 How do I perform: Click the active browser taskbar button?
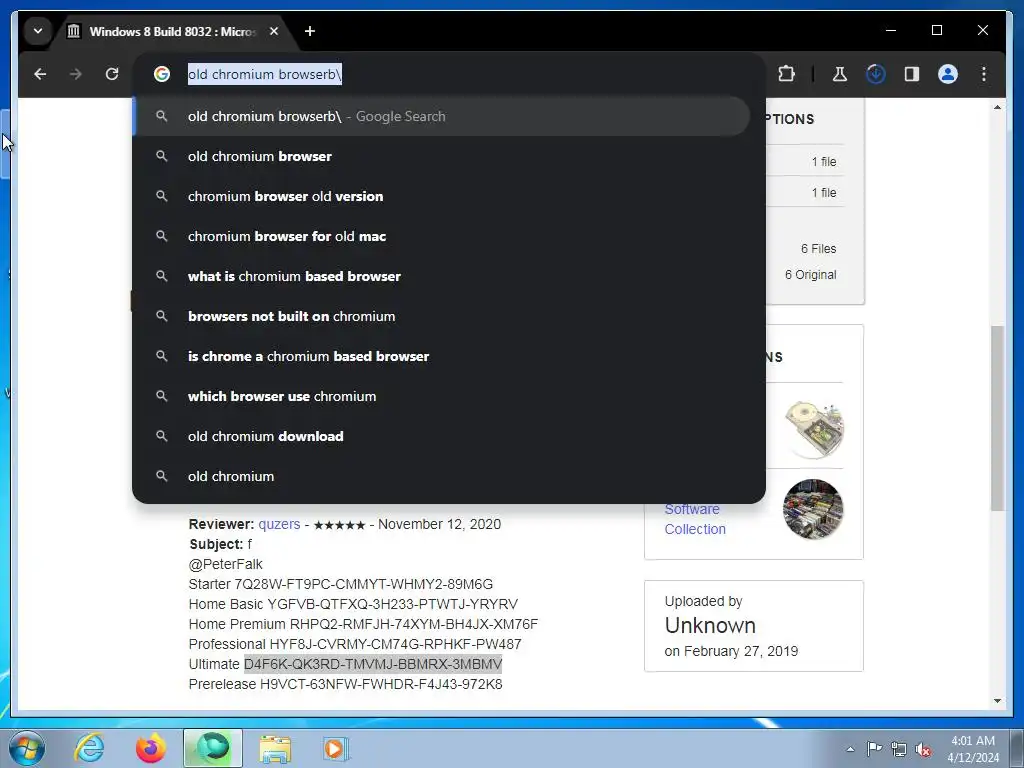pyautogui.click(x=213, y=748)
